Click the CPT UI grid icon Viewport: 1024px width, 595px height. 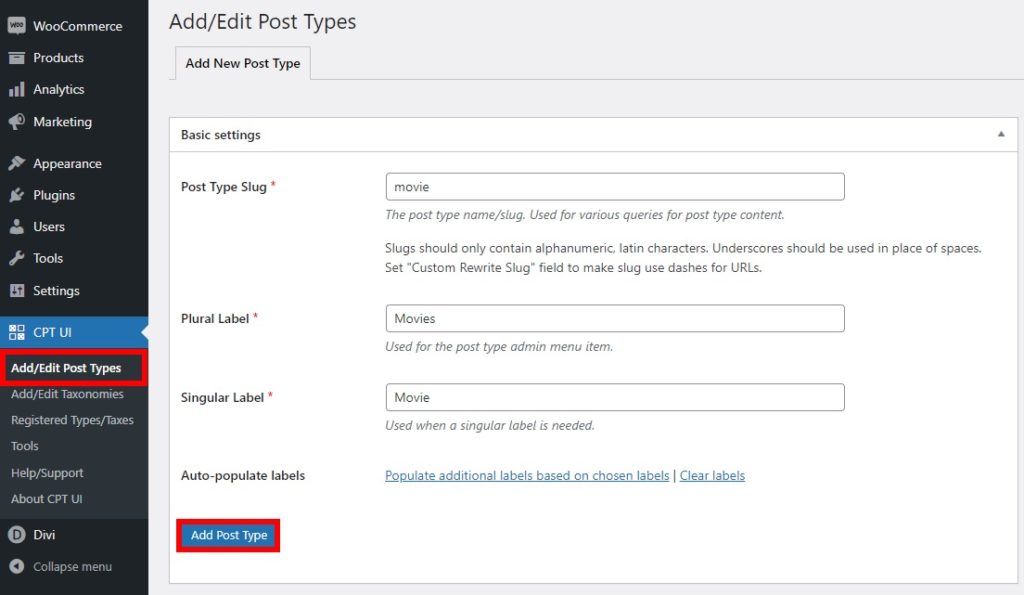[x=16, y=332]
